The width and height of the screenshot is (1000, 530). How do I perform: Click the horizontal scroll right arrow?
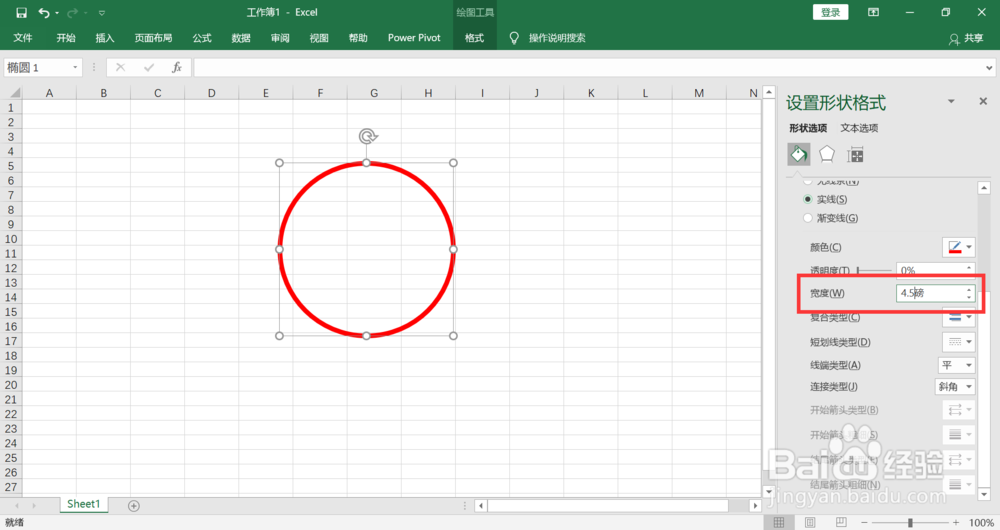coord(756,505)
